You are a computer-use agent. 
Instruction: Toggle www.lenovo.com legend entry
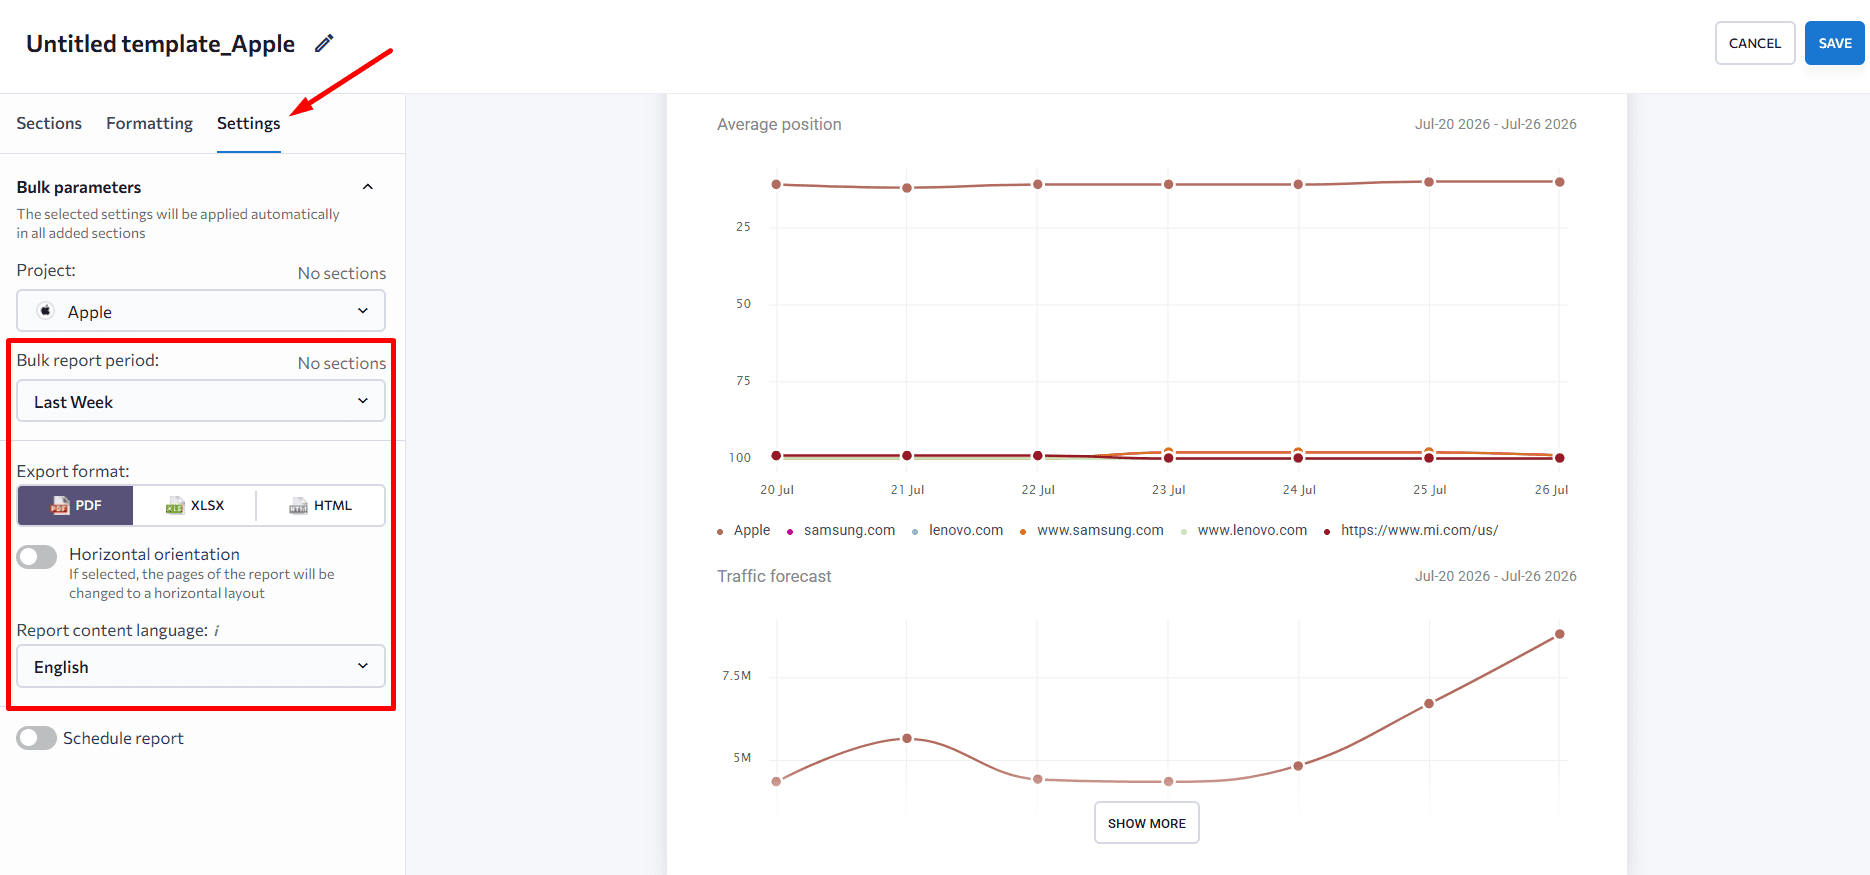1244,530
